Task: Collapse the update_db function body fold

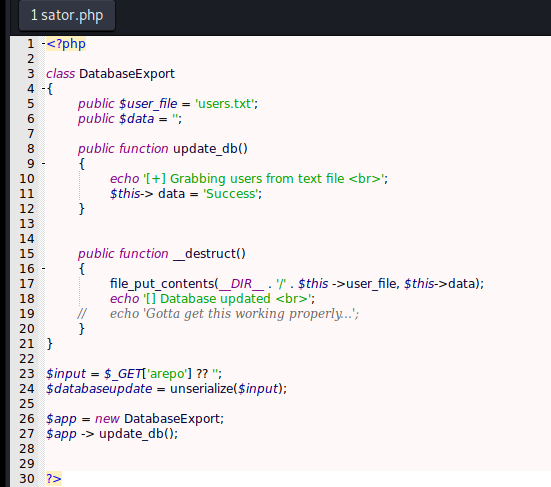Action: (x=44, y=163)
